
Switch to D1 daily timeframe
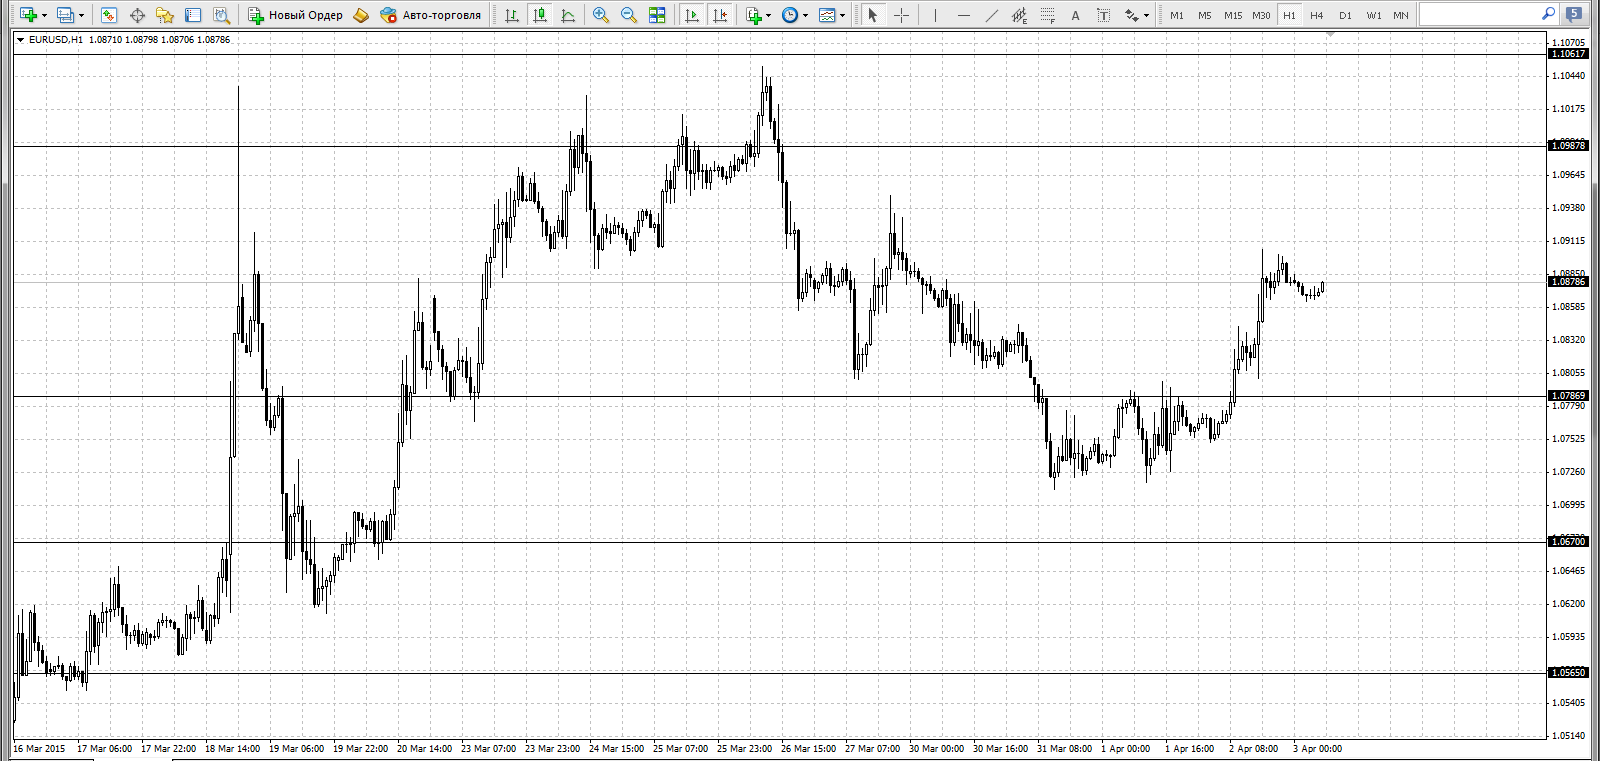[1345, 15]
